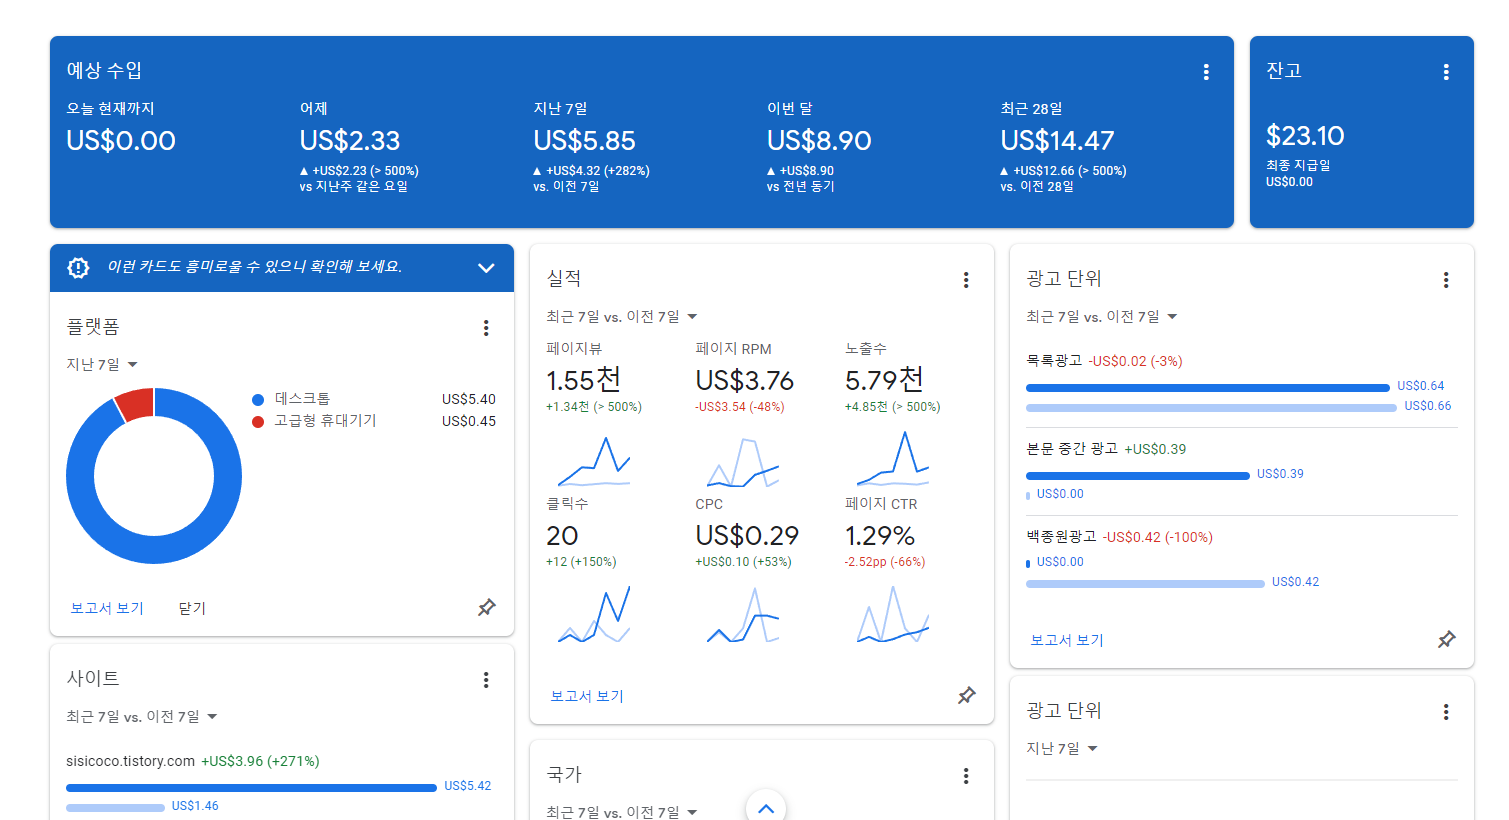Click the CPC sparkline chart
The height and width of the screenshot is (820, 1509).
tap(743, 614)
